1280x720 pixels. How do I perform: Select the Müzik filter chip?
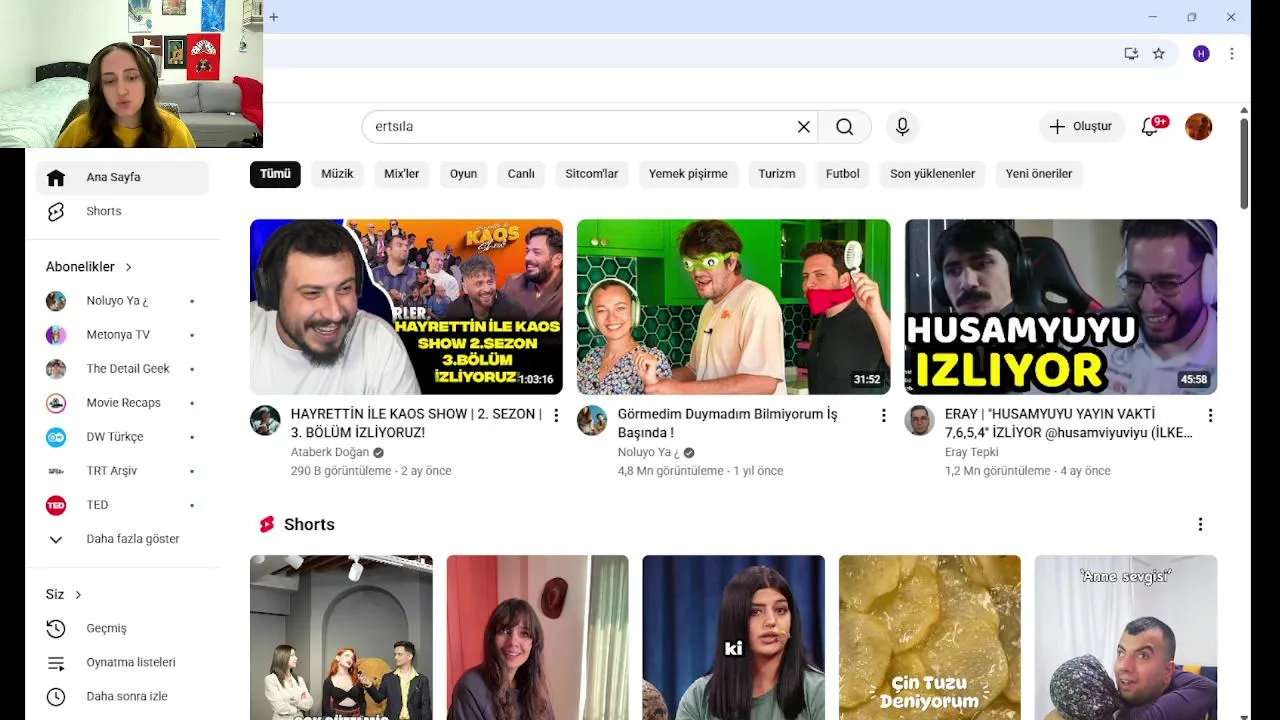337,174
